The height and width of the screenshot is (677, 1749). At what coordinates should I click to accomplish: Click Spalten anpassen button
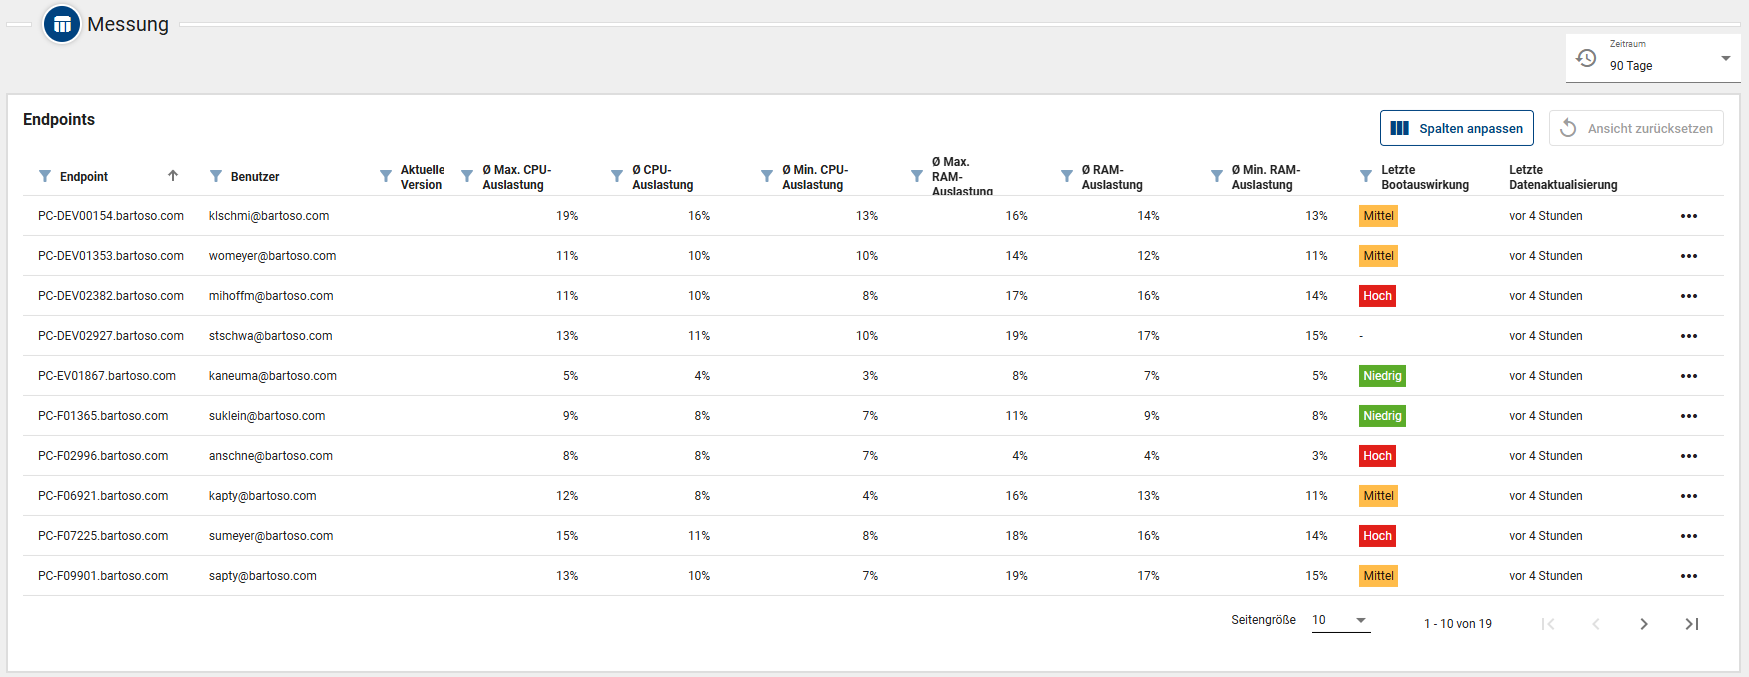click(1456, 128)
